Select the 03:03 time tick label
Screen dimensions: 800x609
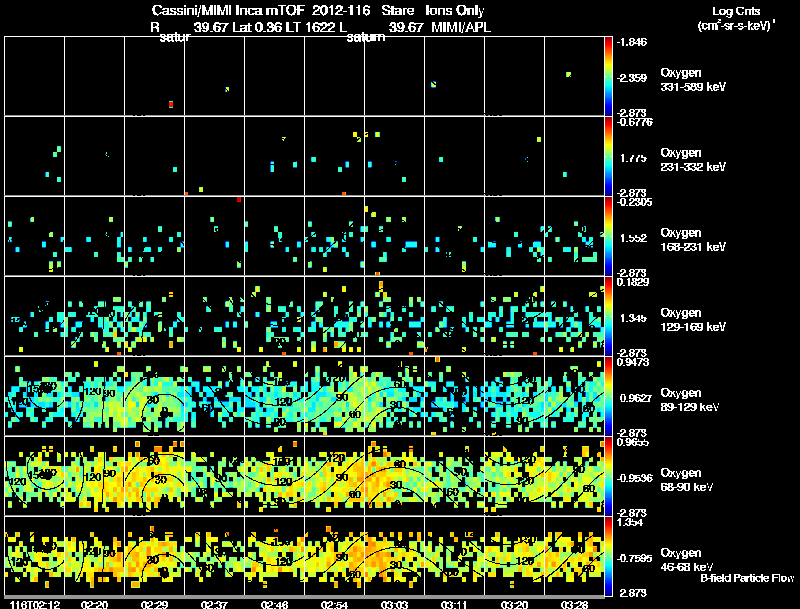click(x=394, y=604)
